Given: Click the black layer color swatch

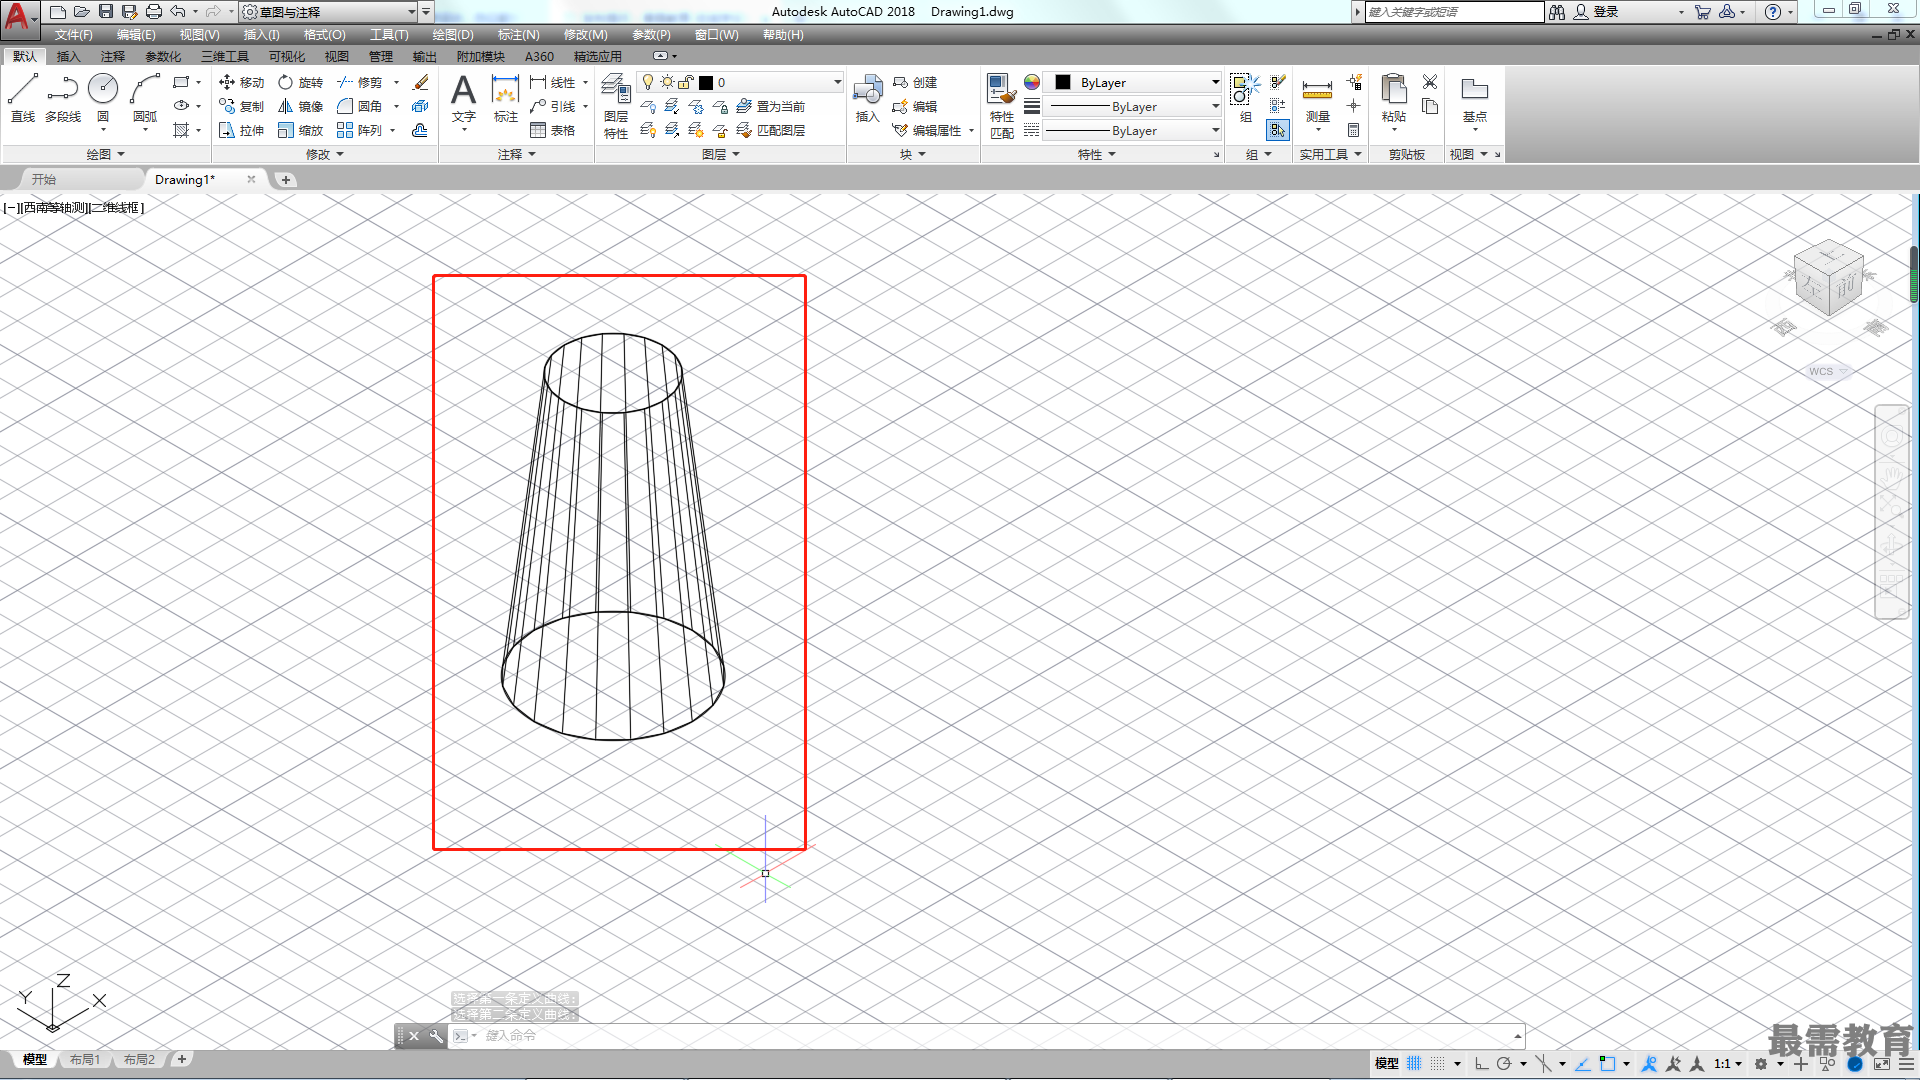Looking at the screenshot, I should [706, 82].
